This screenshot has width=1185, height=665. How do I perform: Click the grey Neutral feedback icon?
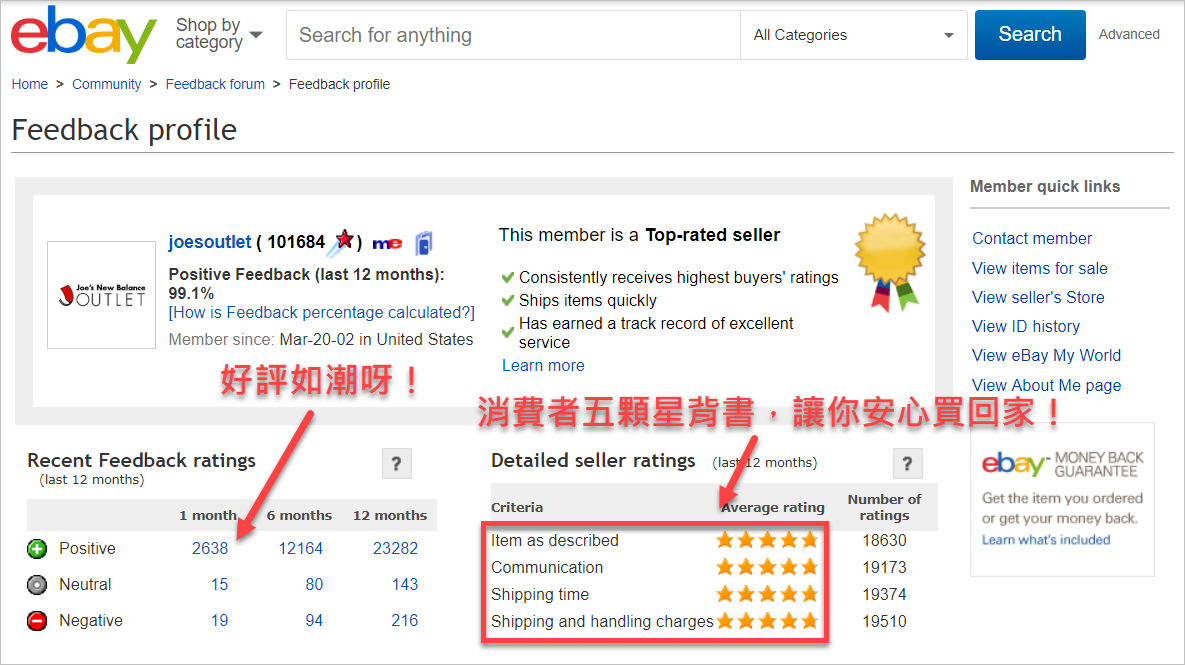pos(37,585)
